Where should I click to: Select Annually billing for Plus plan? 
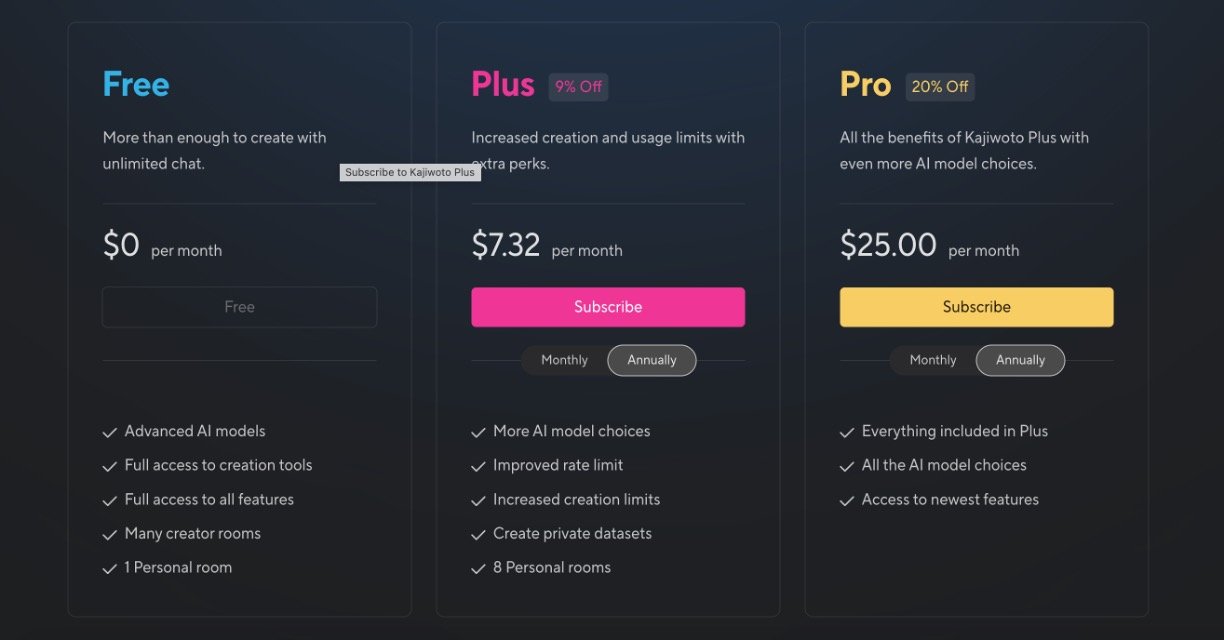652,360
